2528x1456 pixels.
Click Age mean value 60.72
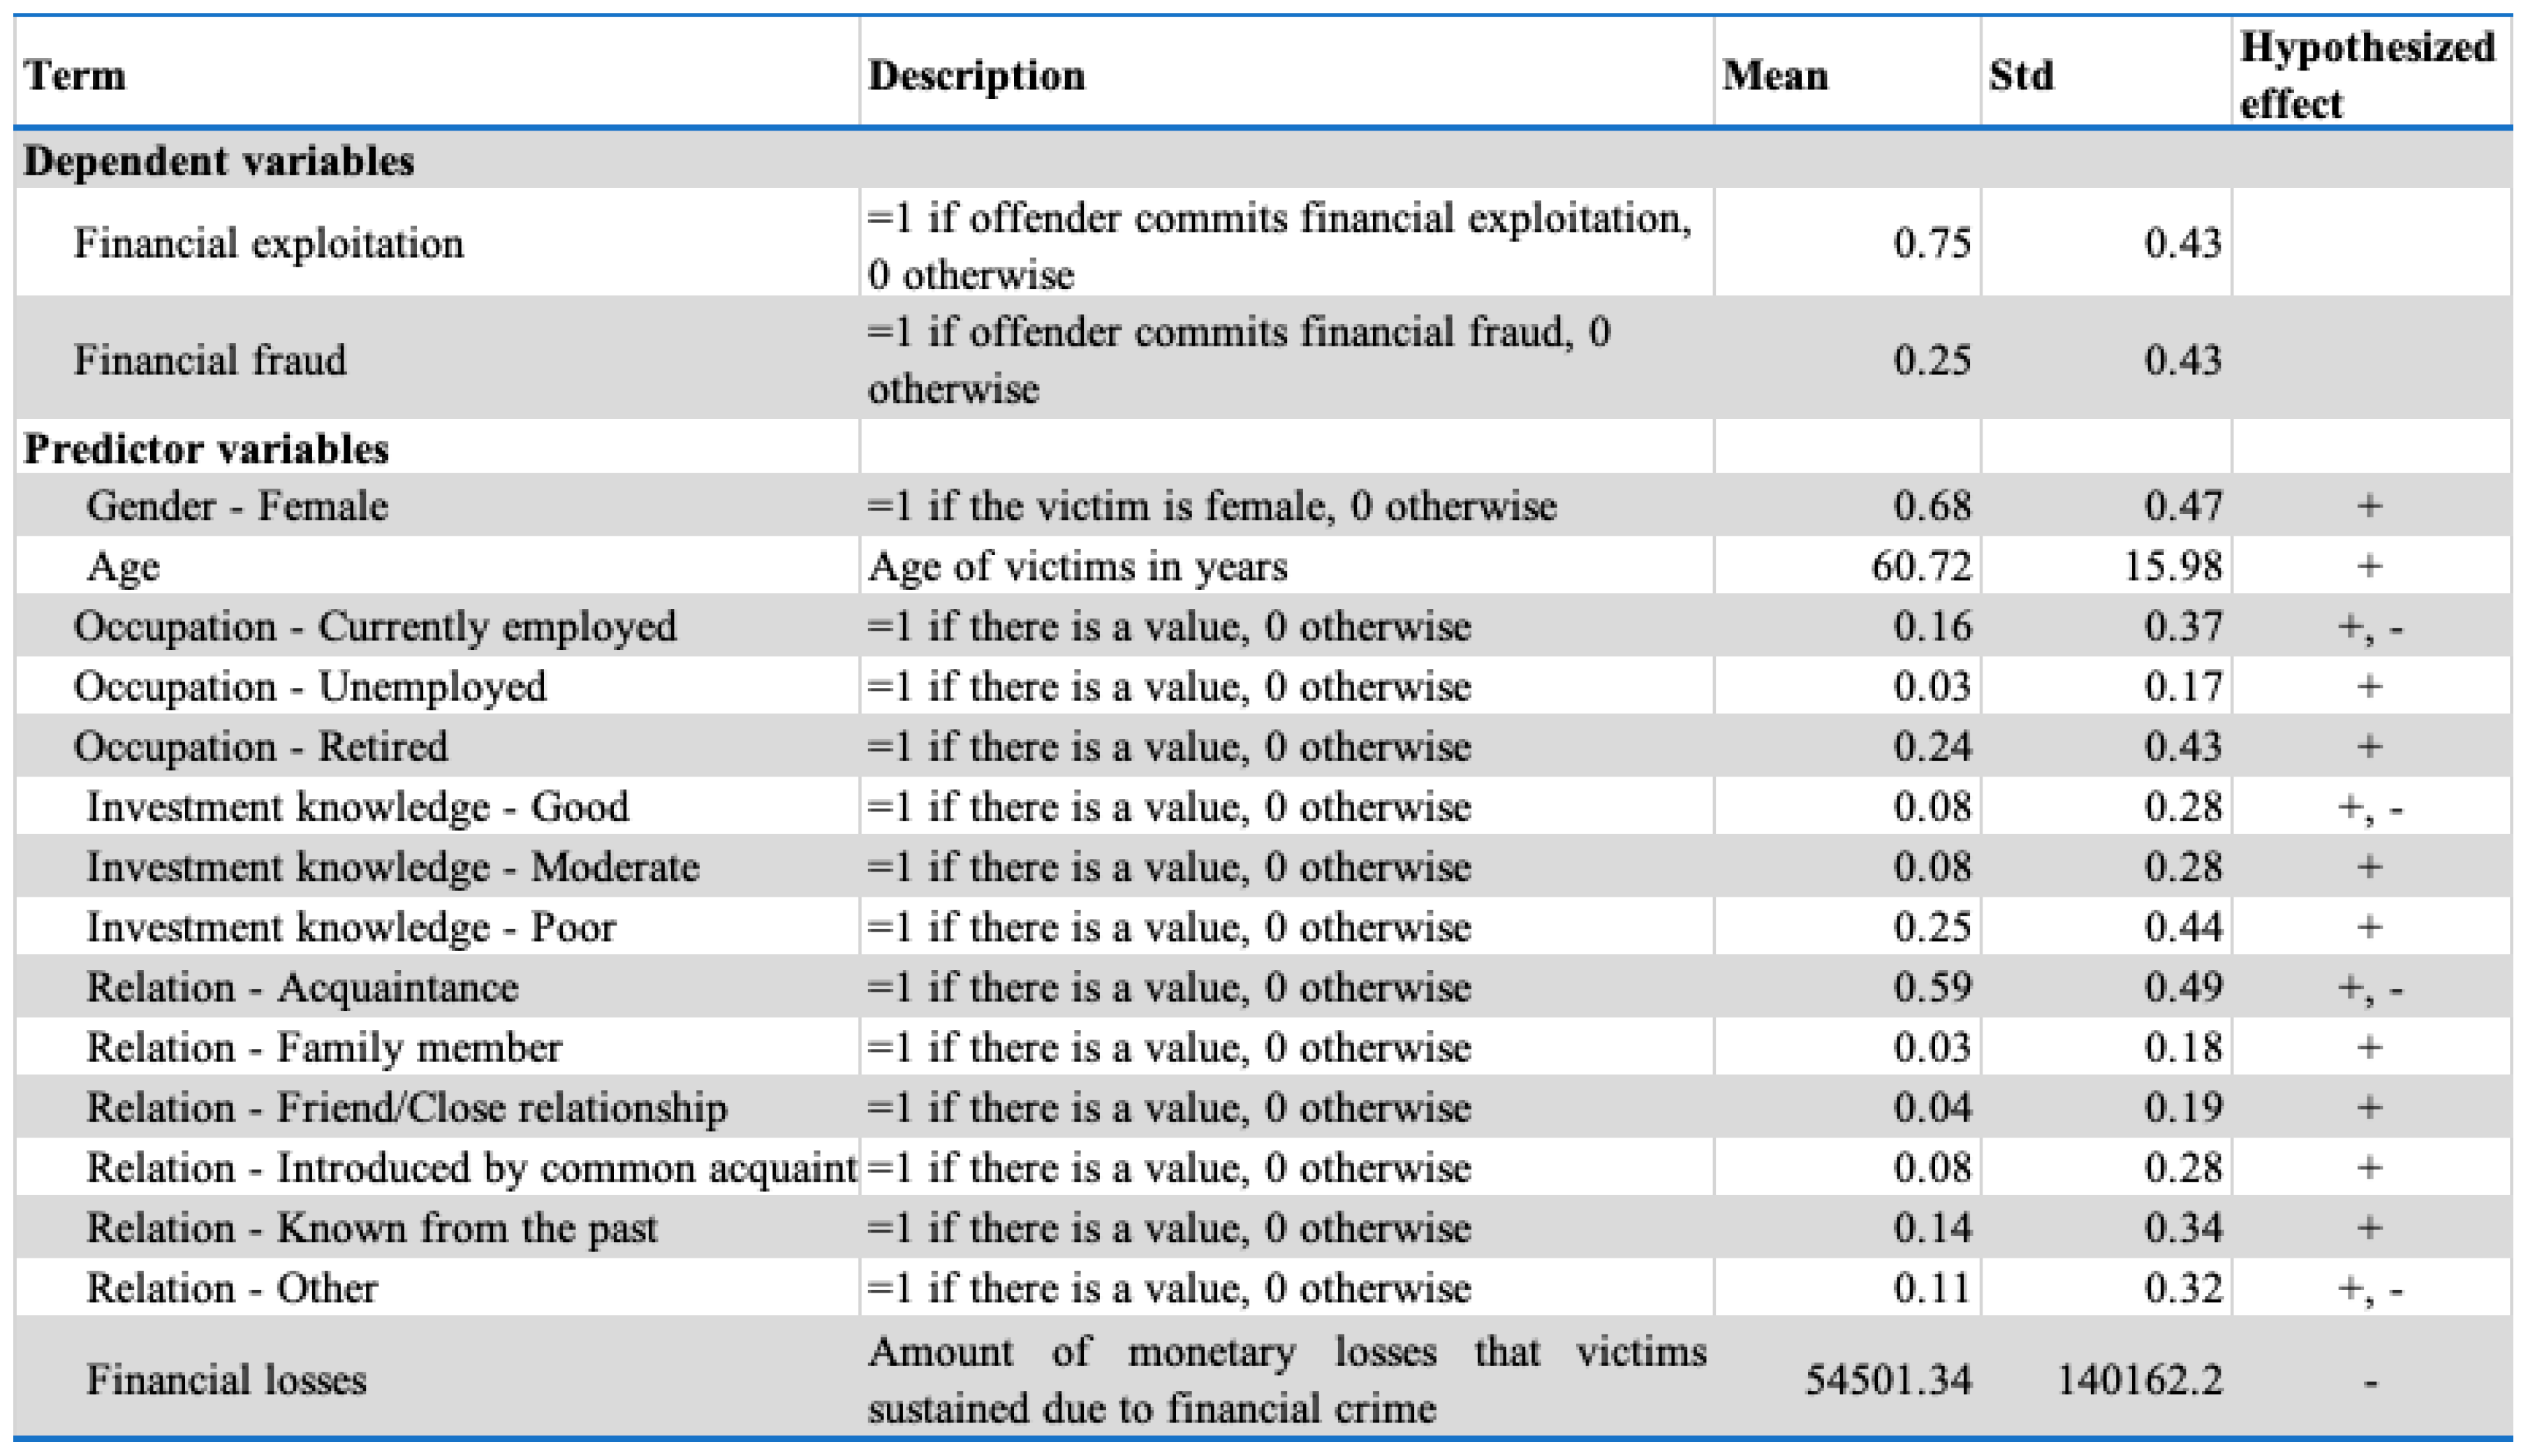(1920, 567)
